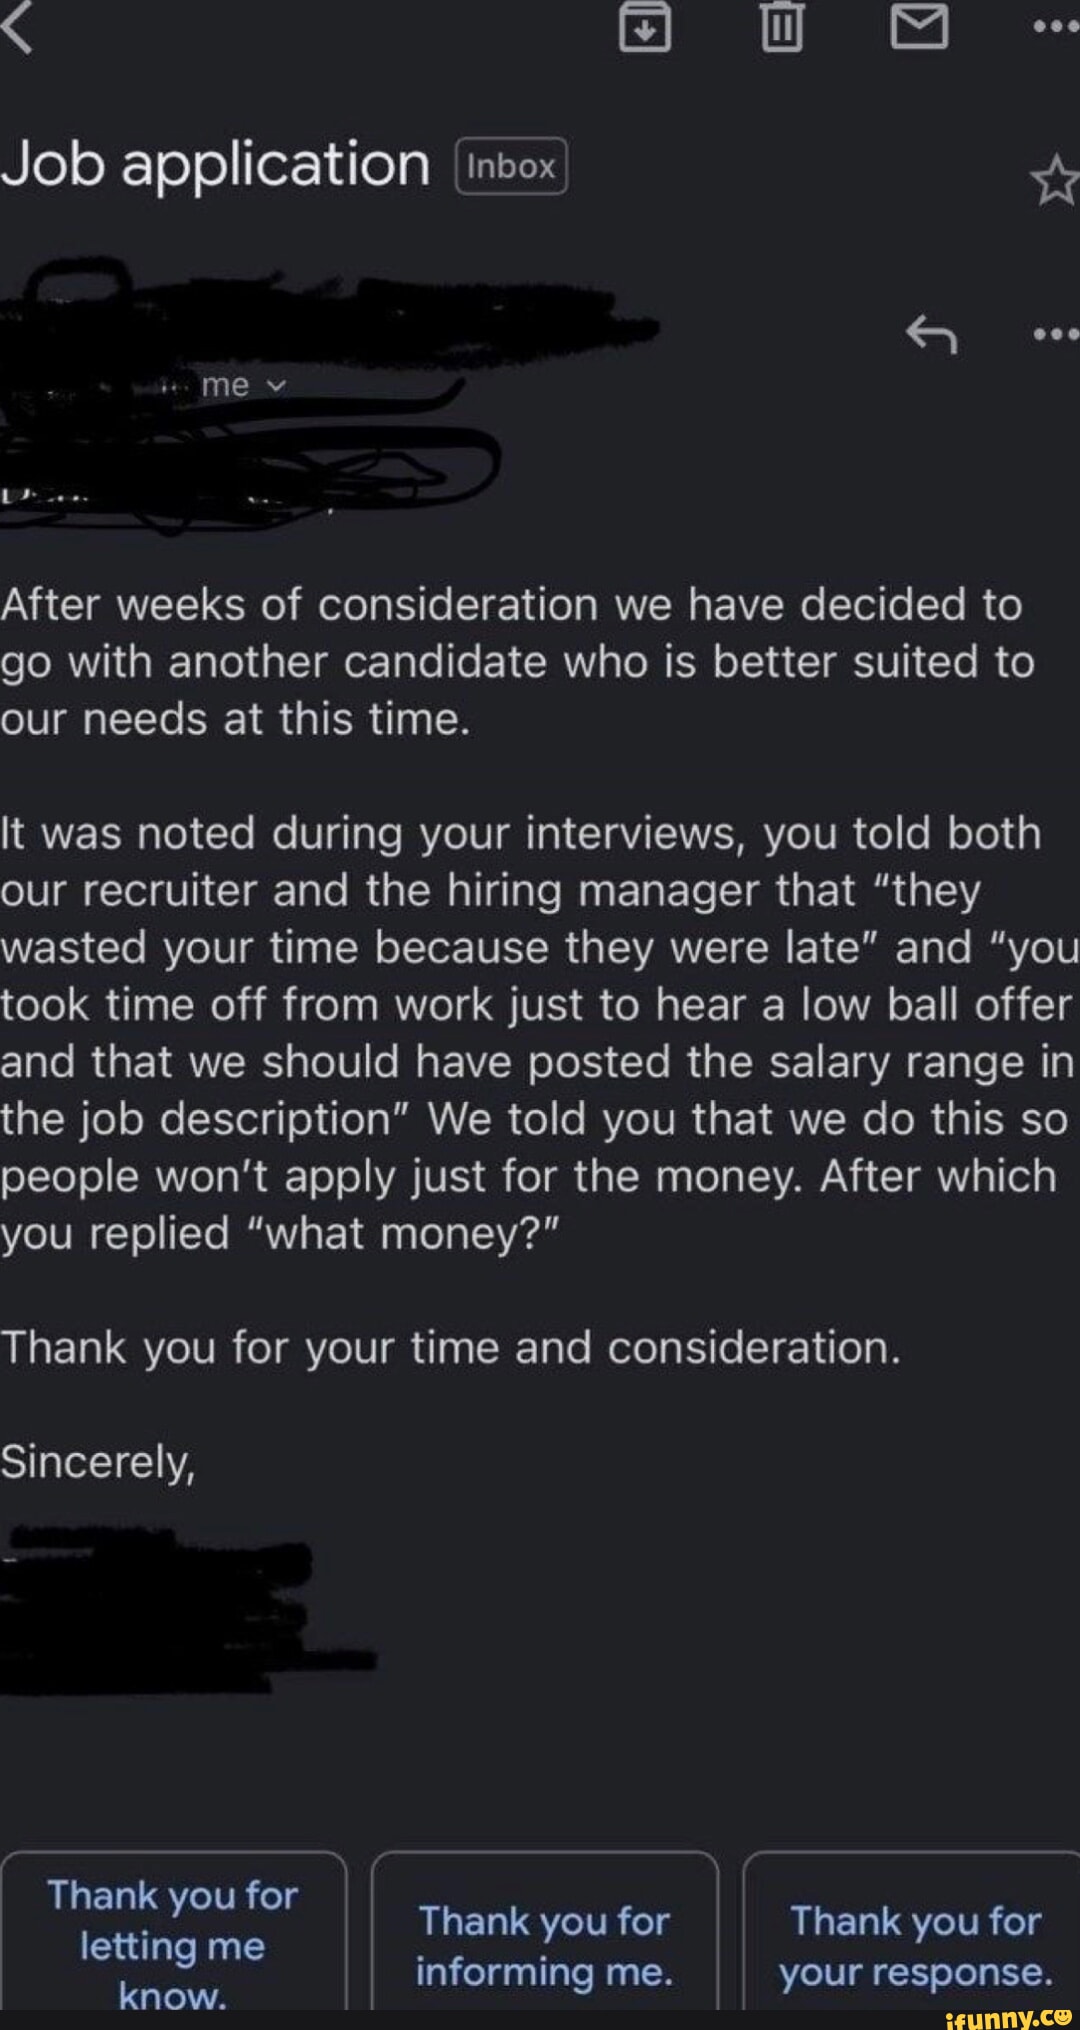Reply using the curved arrow icon
The width and height of the screenshot is (1080, 2030).
tap(931, 334)
